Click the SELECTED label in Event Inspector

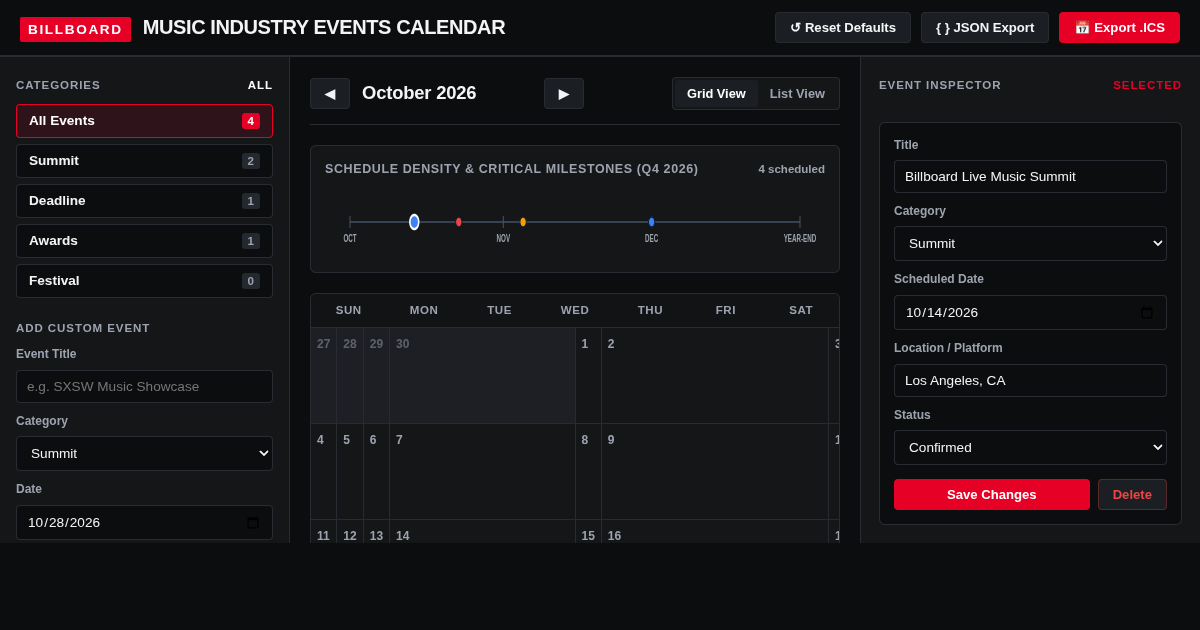1147,85
